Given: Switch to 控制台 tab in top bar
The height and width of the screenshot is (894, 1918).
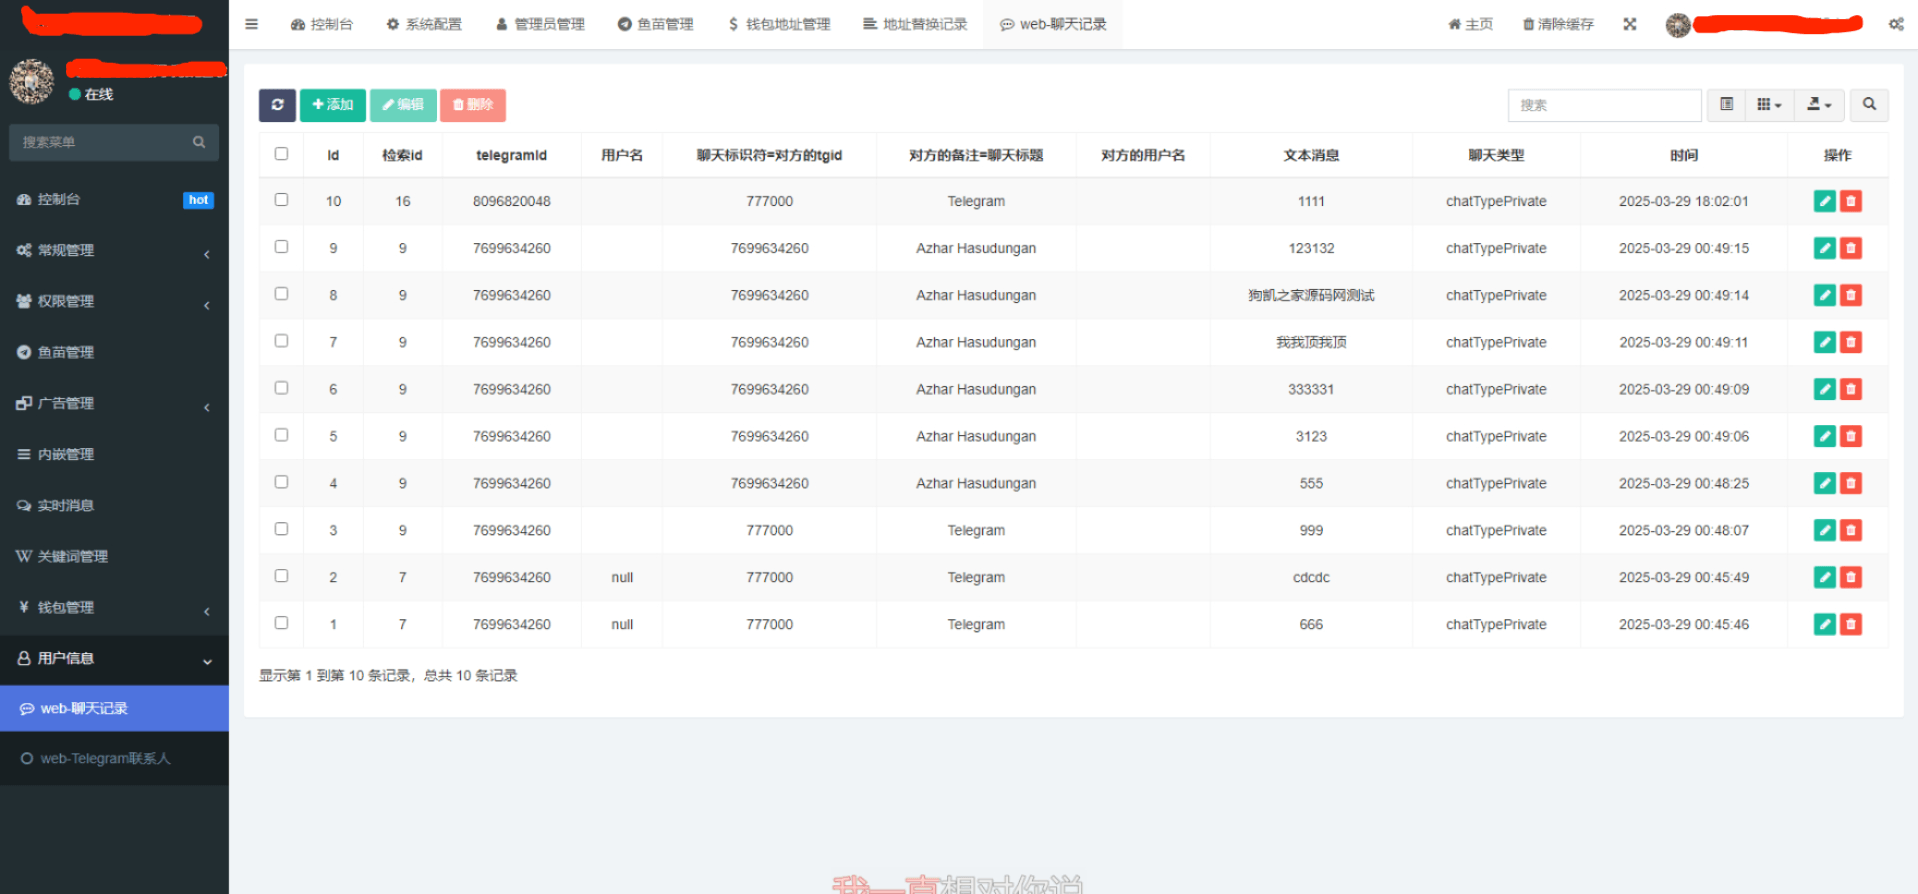Looking at the screenshot, I should click(x=322, y=24).
